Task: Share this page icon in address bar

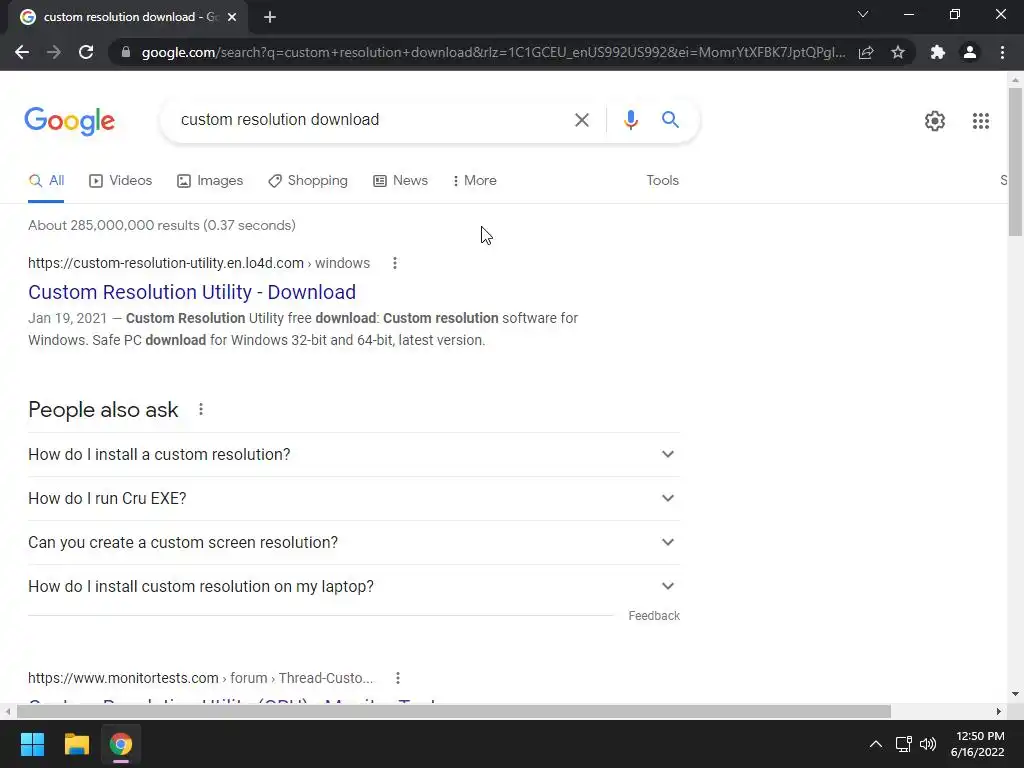Action: (x=866, y=52)
